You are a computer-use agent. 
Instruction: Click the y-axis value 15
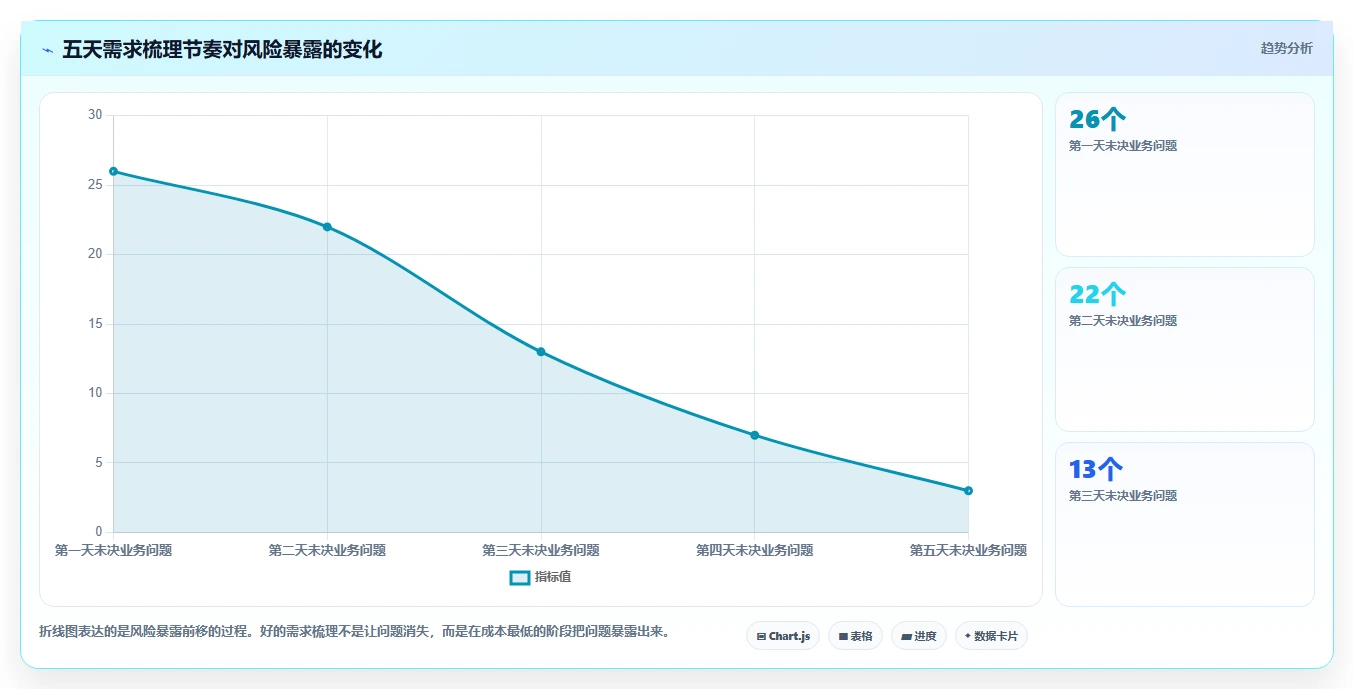click(95, 324)
